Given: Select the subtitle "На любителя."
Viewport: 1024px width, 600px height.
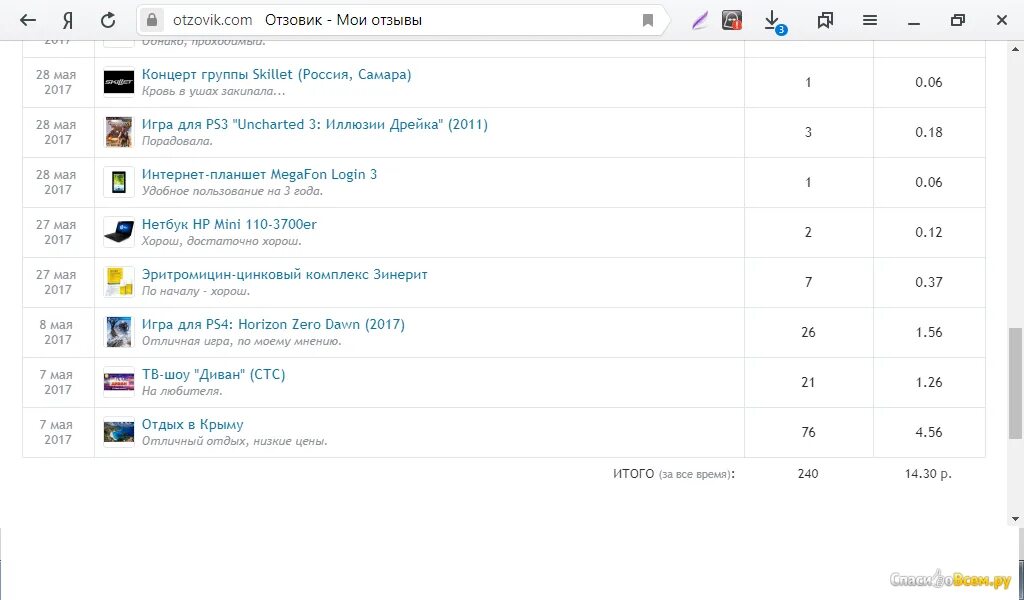Looking at the screenshot, I should click(182, 391).
